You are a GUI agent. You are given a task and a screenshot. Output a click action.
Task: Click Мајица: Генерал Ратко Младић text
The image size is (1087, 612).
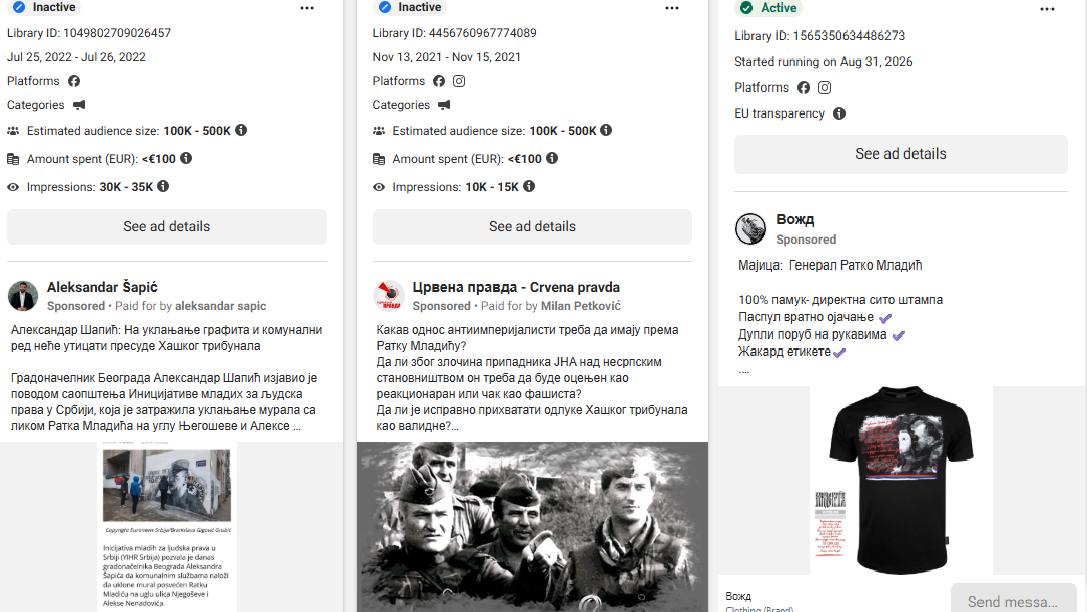pos(830,265)
